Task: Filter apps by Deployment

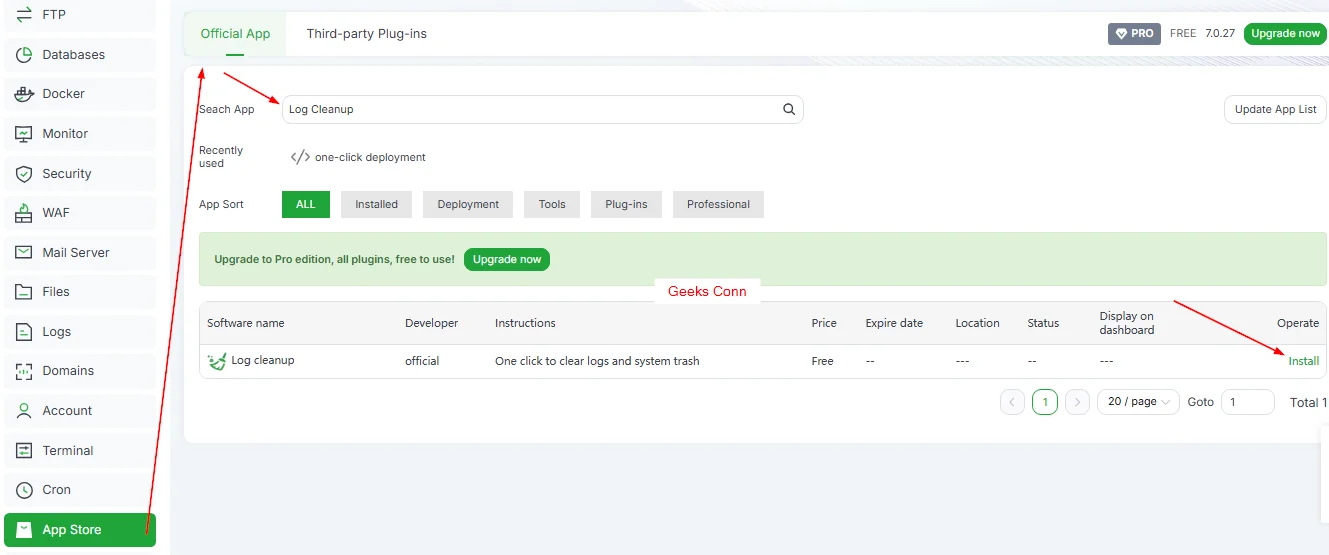Action: coord(468,204)
